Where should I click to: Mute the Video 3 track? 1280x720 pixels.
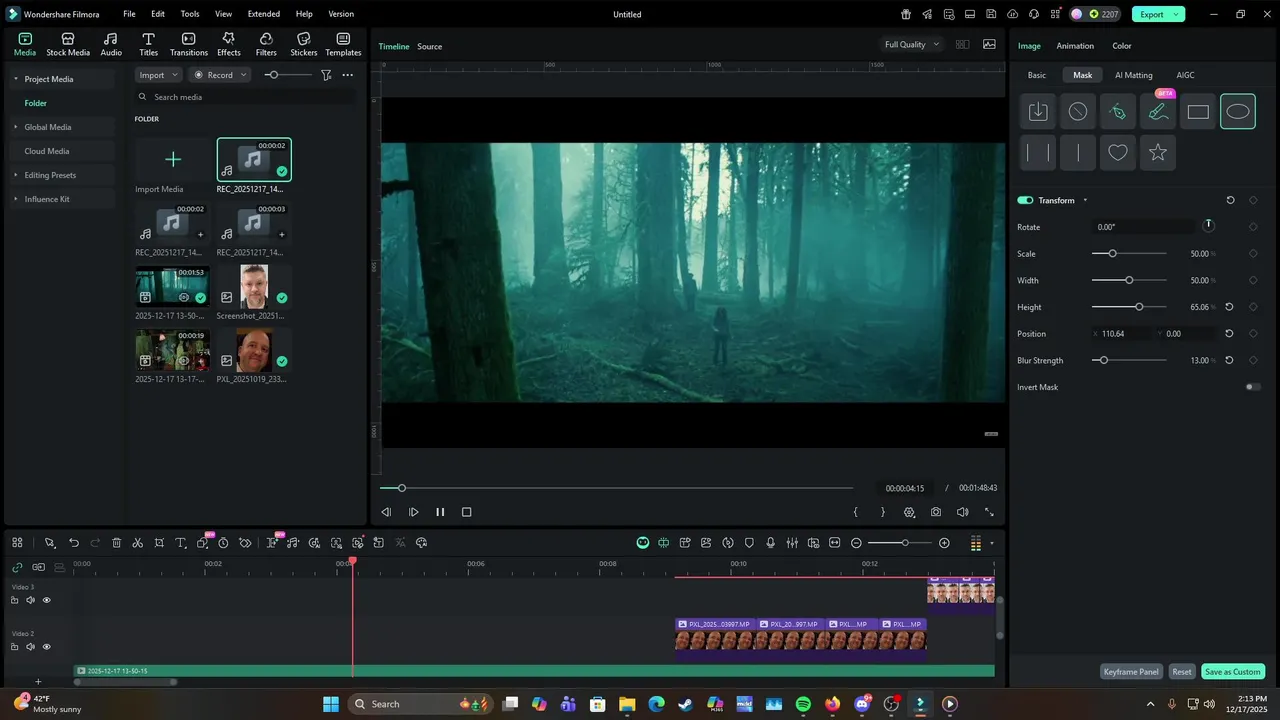coord(30,600)
